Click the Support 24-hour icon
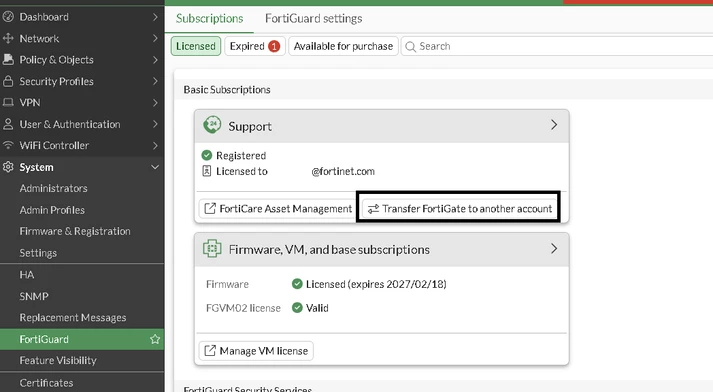Screen dimensions: 713x392 coord(212,125)
